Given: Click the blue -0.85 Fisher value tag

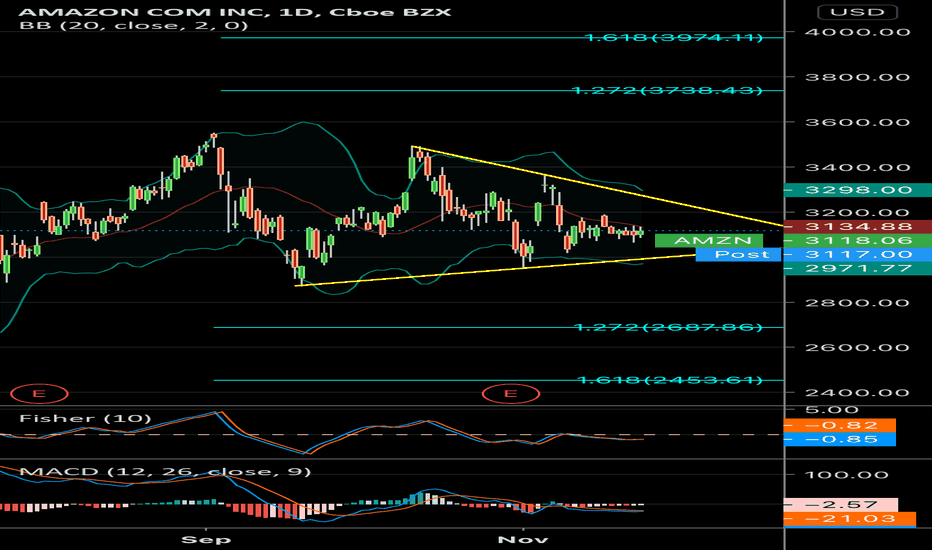Looking at the screenshot, I should pyautogui.click(x=840, y=439).
